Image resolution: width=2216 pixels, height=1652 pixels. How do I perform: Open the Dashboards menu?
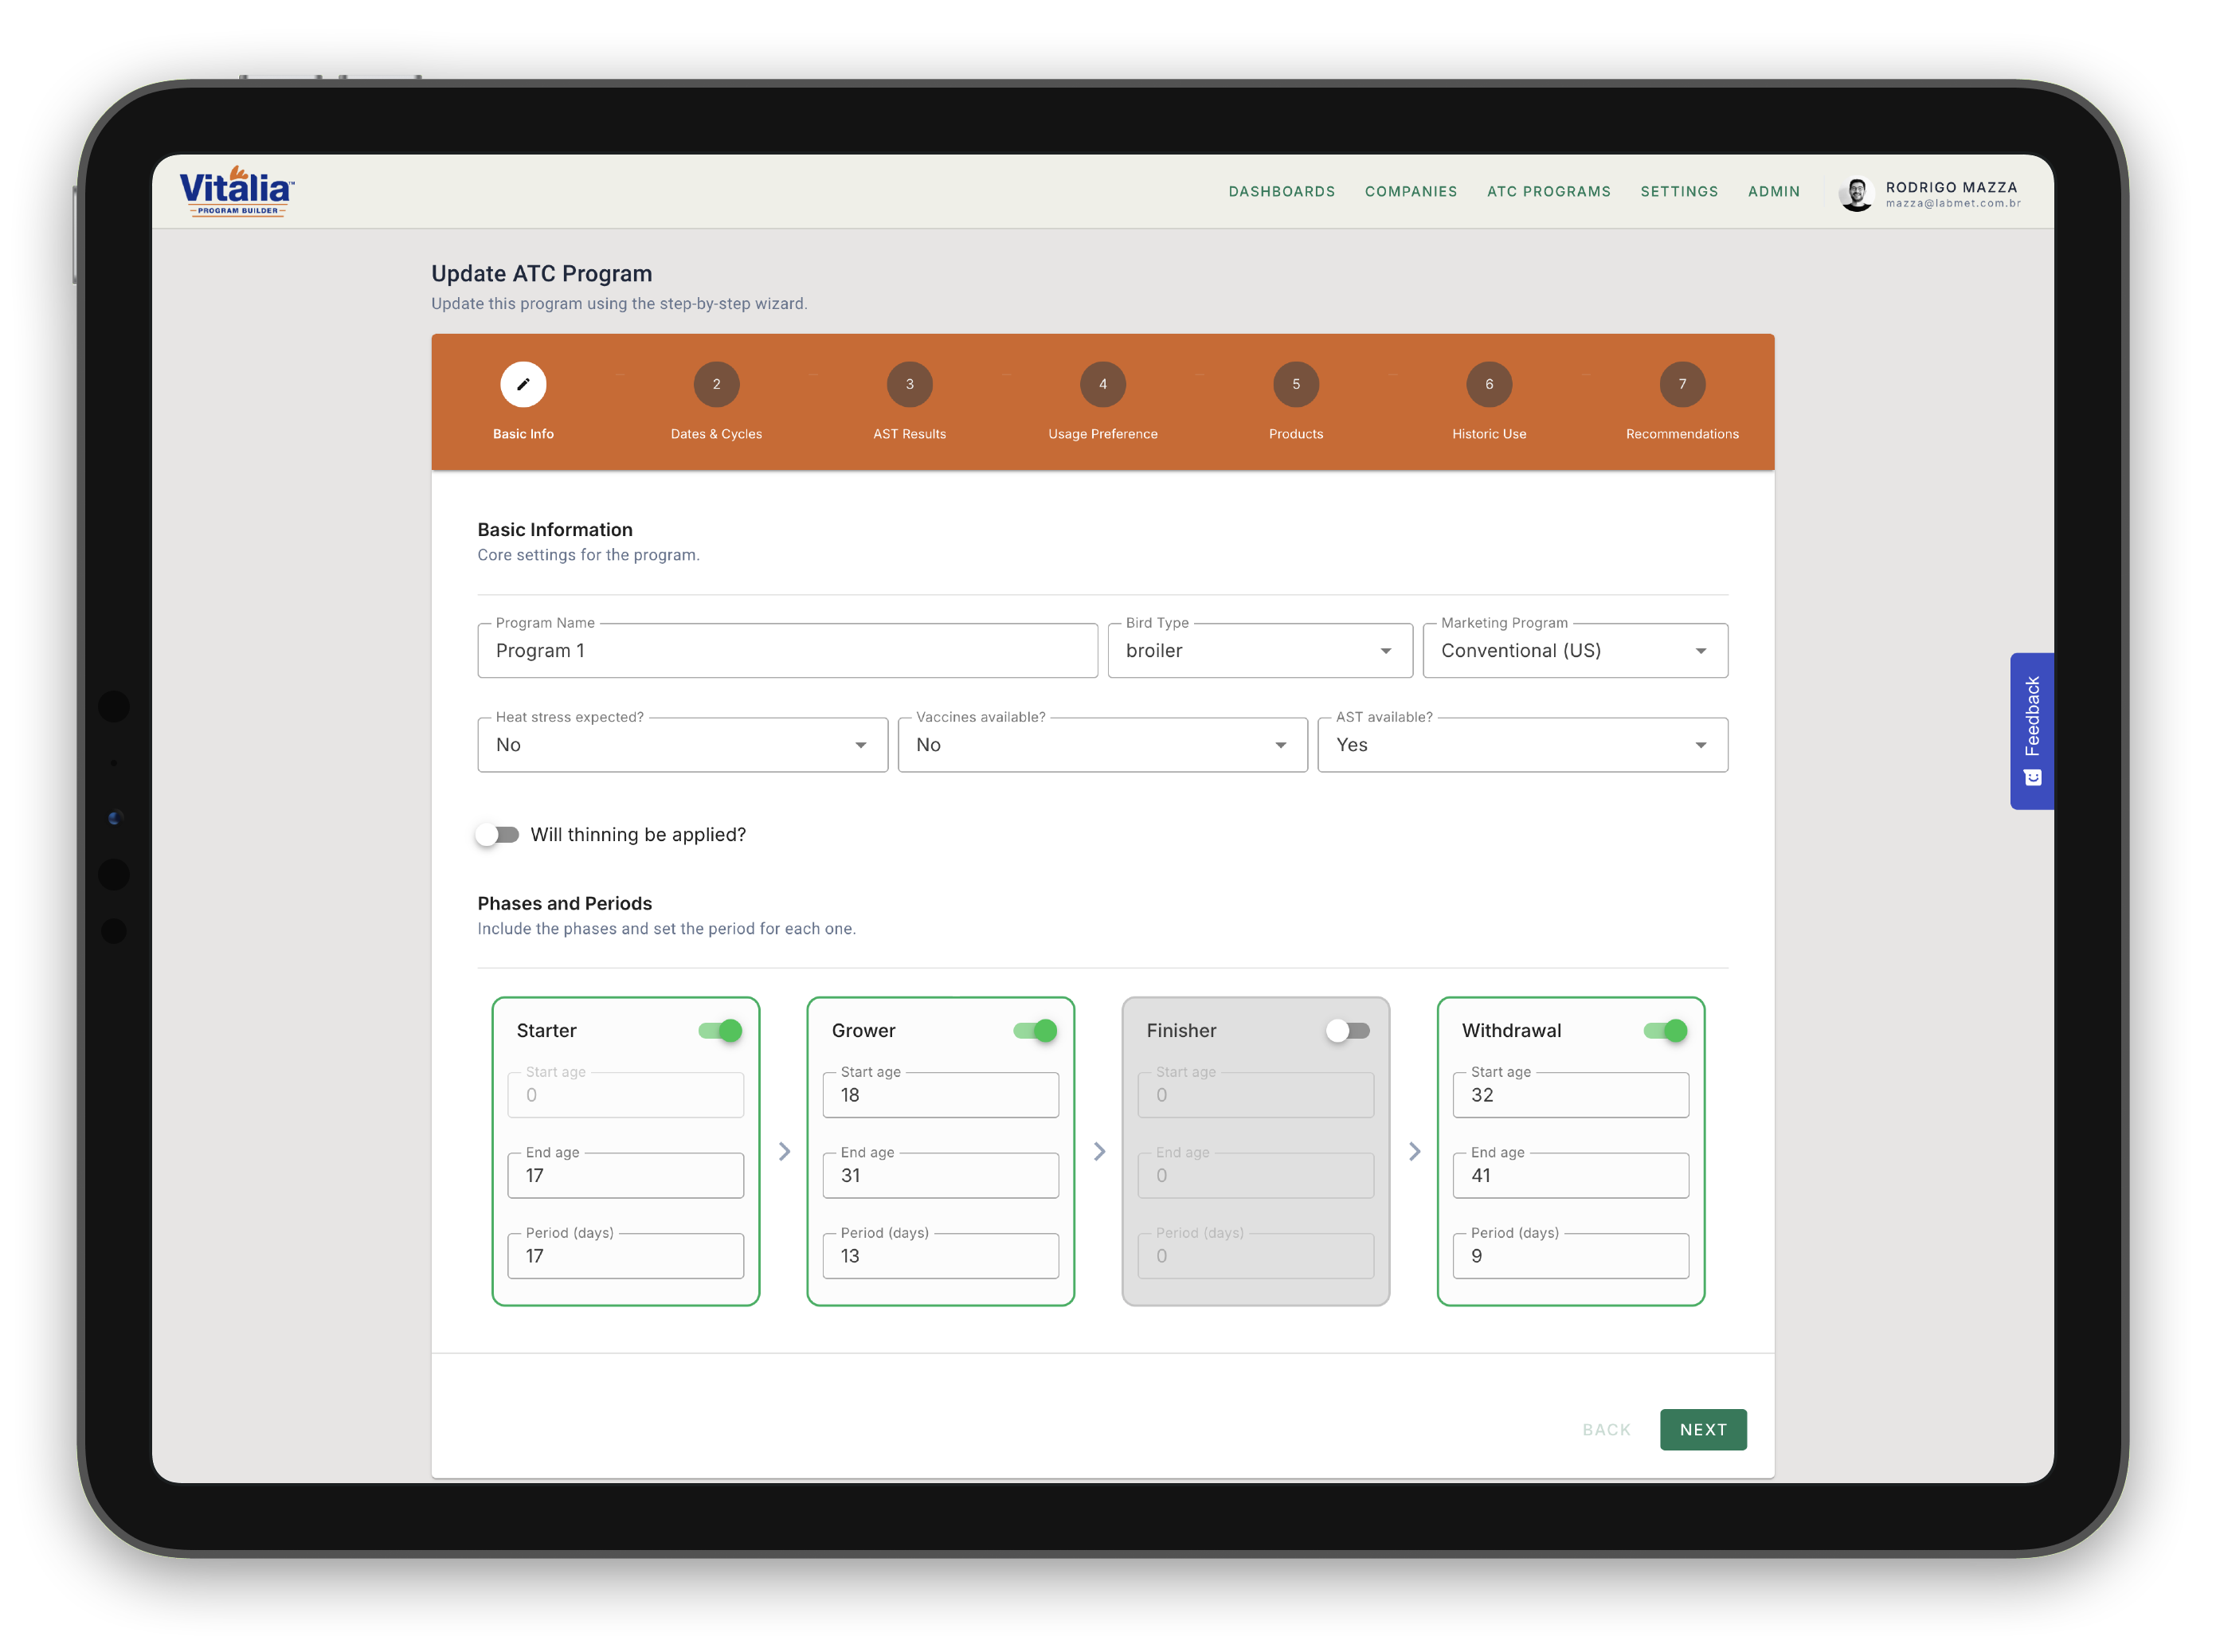[x=1282, y=192]
